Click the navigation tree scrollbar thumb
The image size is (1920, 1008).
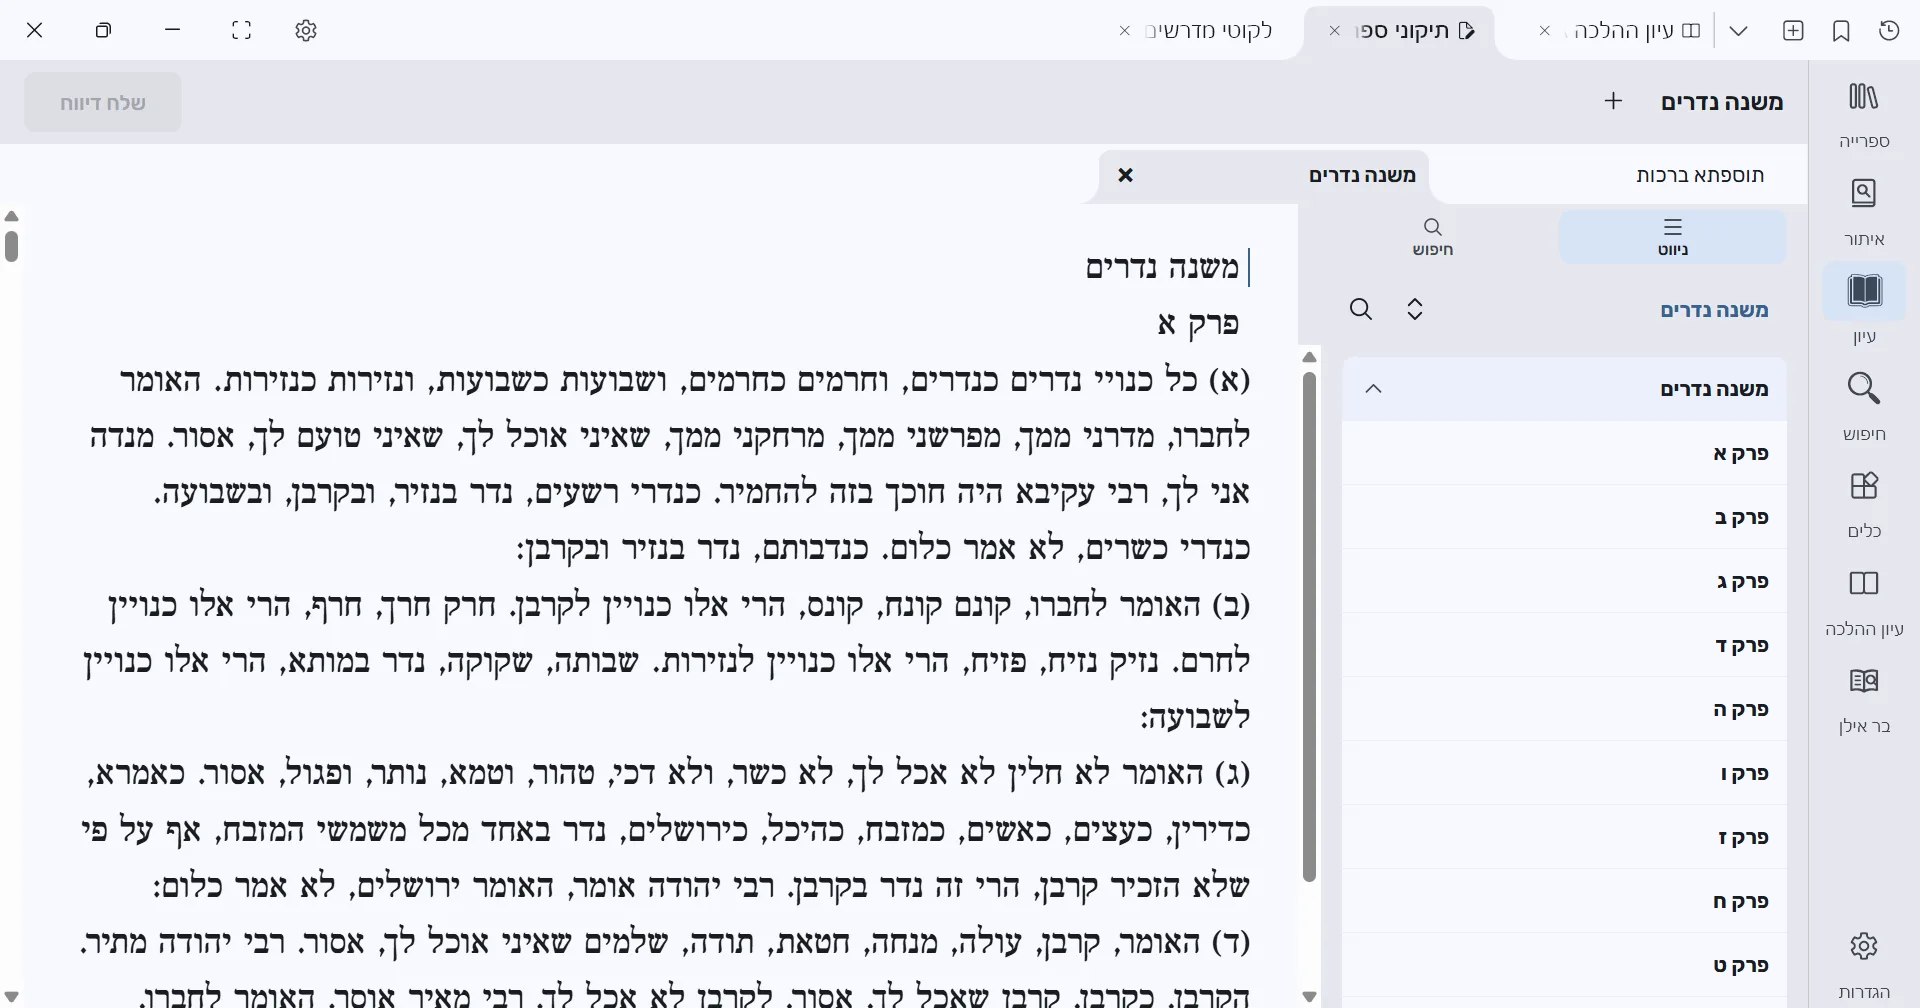1310,627
